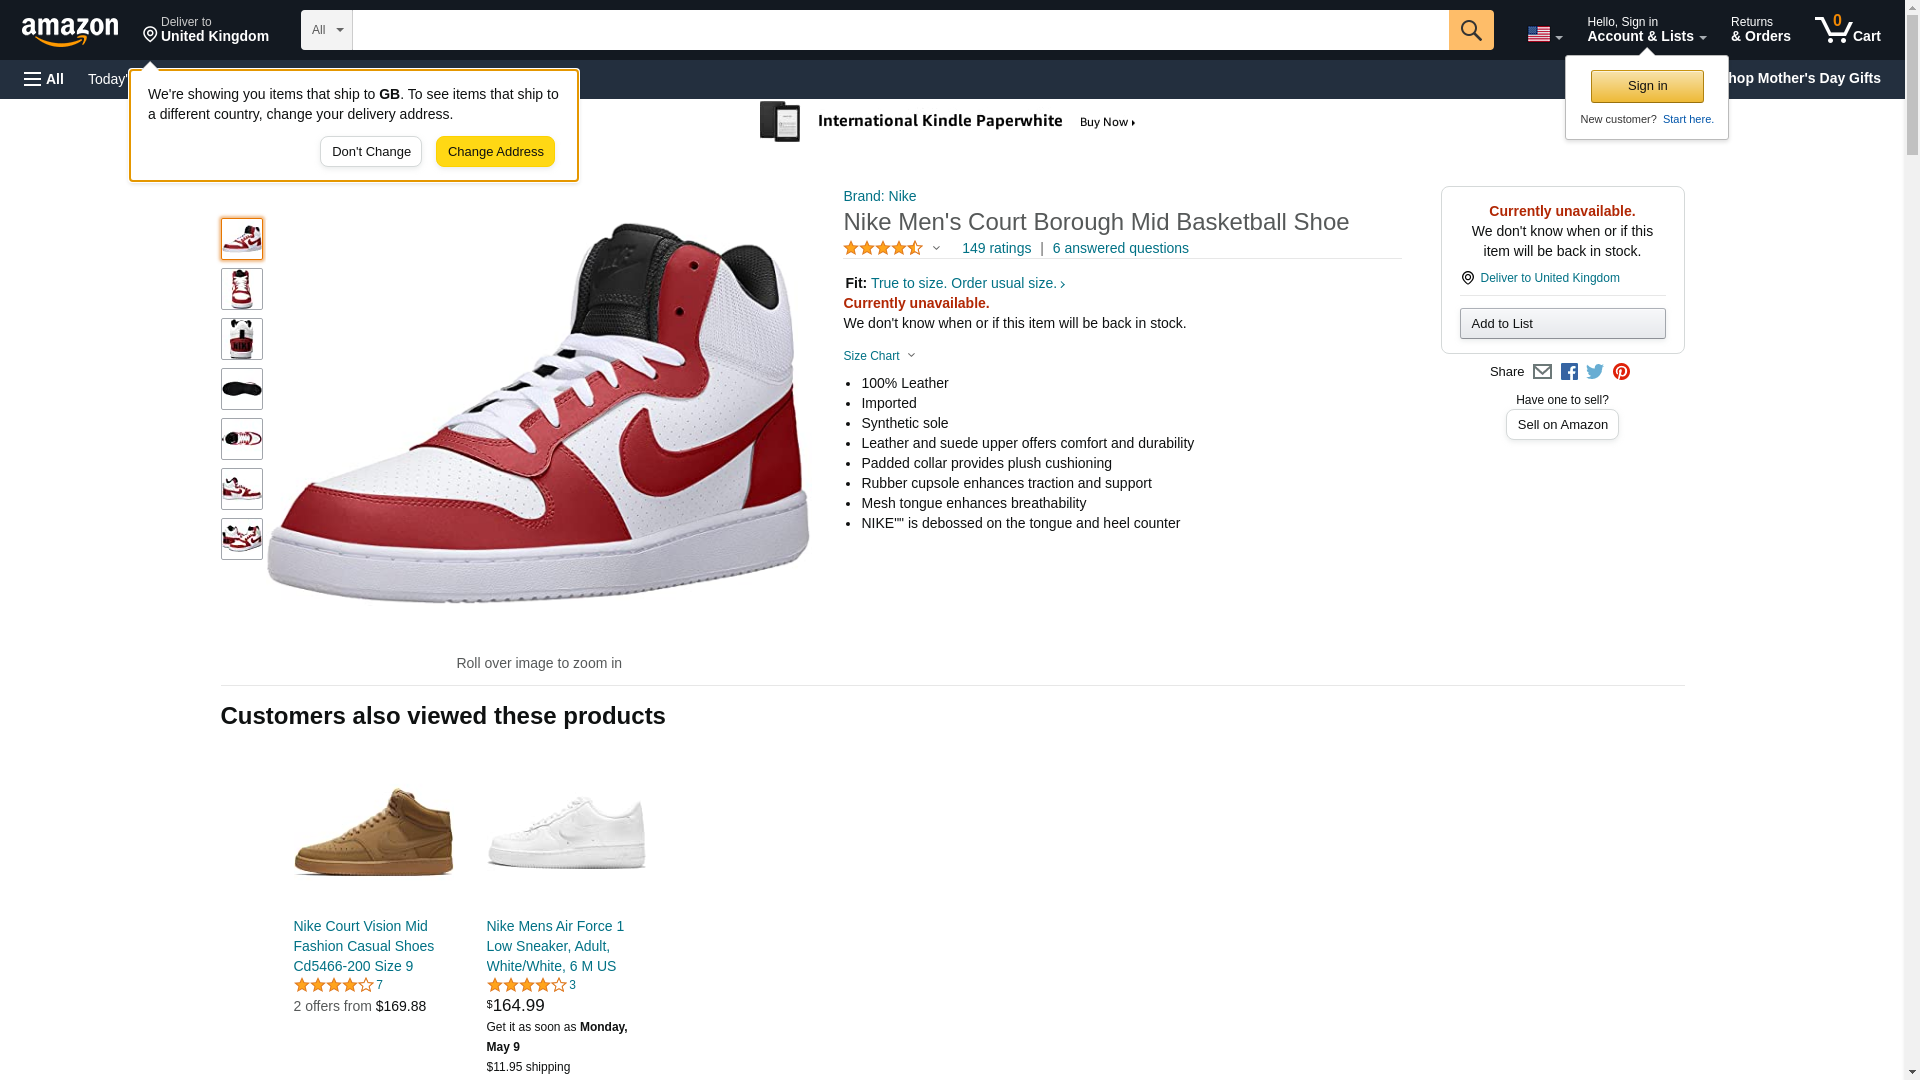Share product via email icon
Screen dimensions: 1920x1080
click(1542, 372)
